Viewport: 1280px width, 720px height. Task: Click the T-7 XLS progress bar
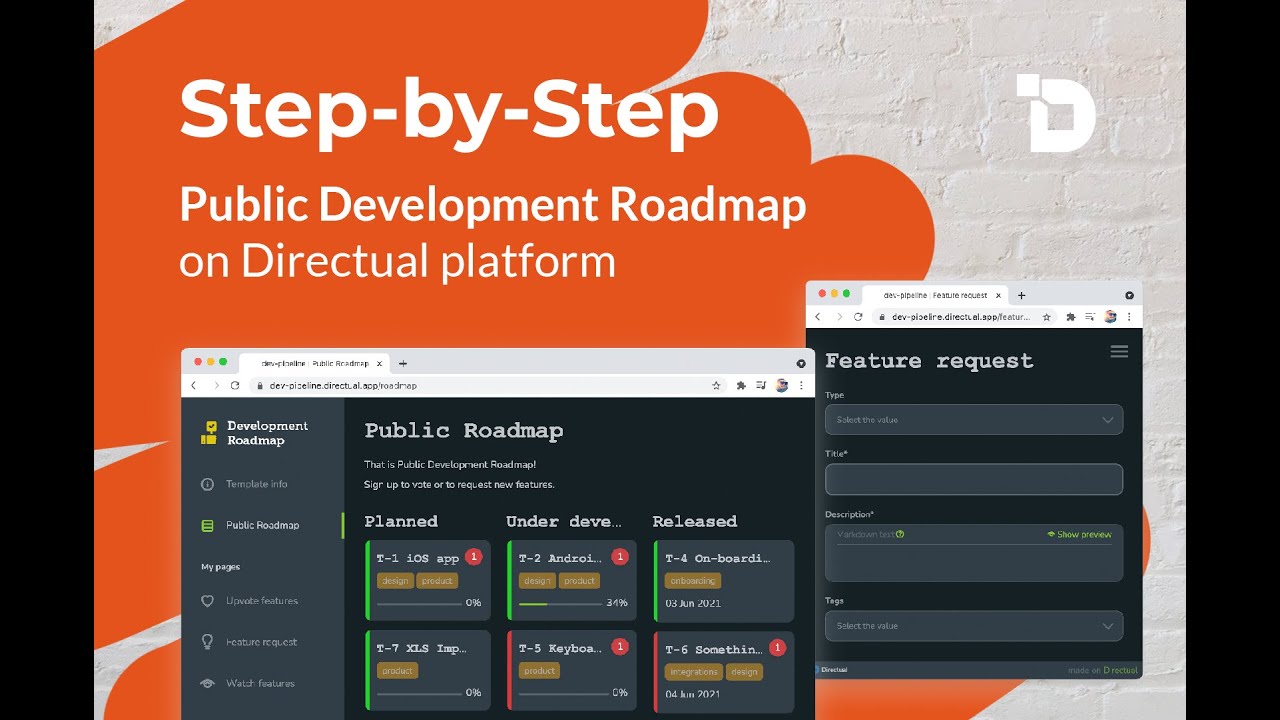click(x=419, y=693)
